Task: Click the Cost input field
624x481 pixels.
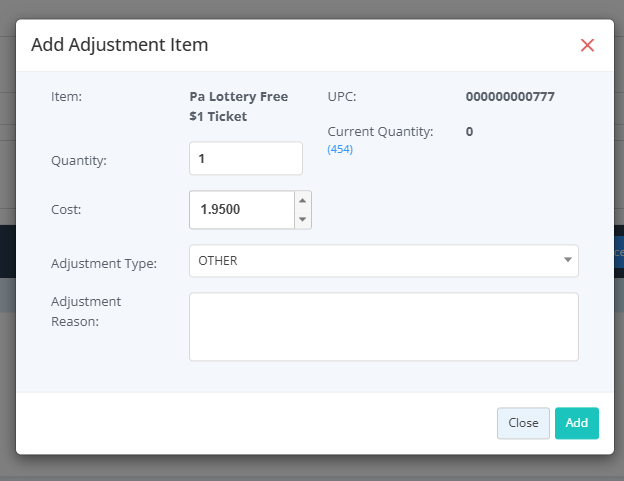Action: (242, 210)
